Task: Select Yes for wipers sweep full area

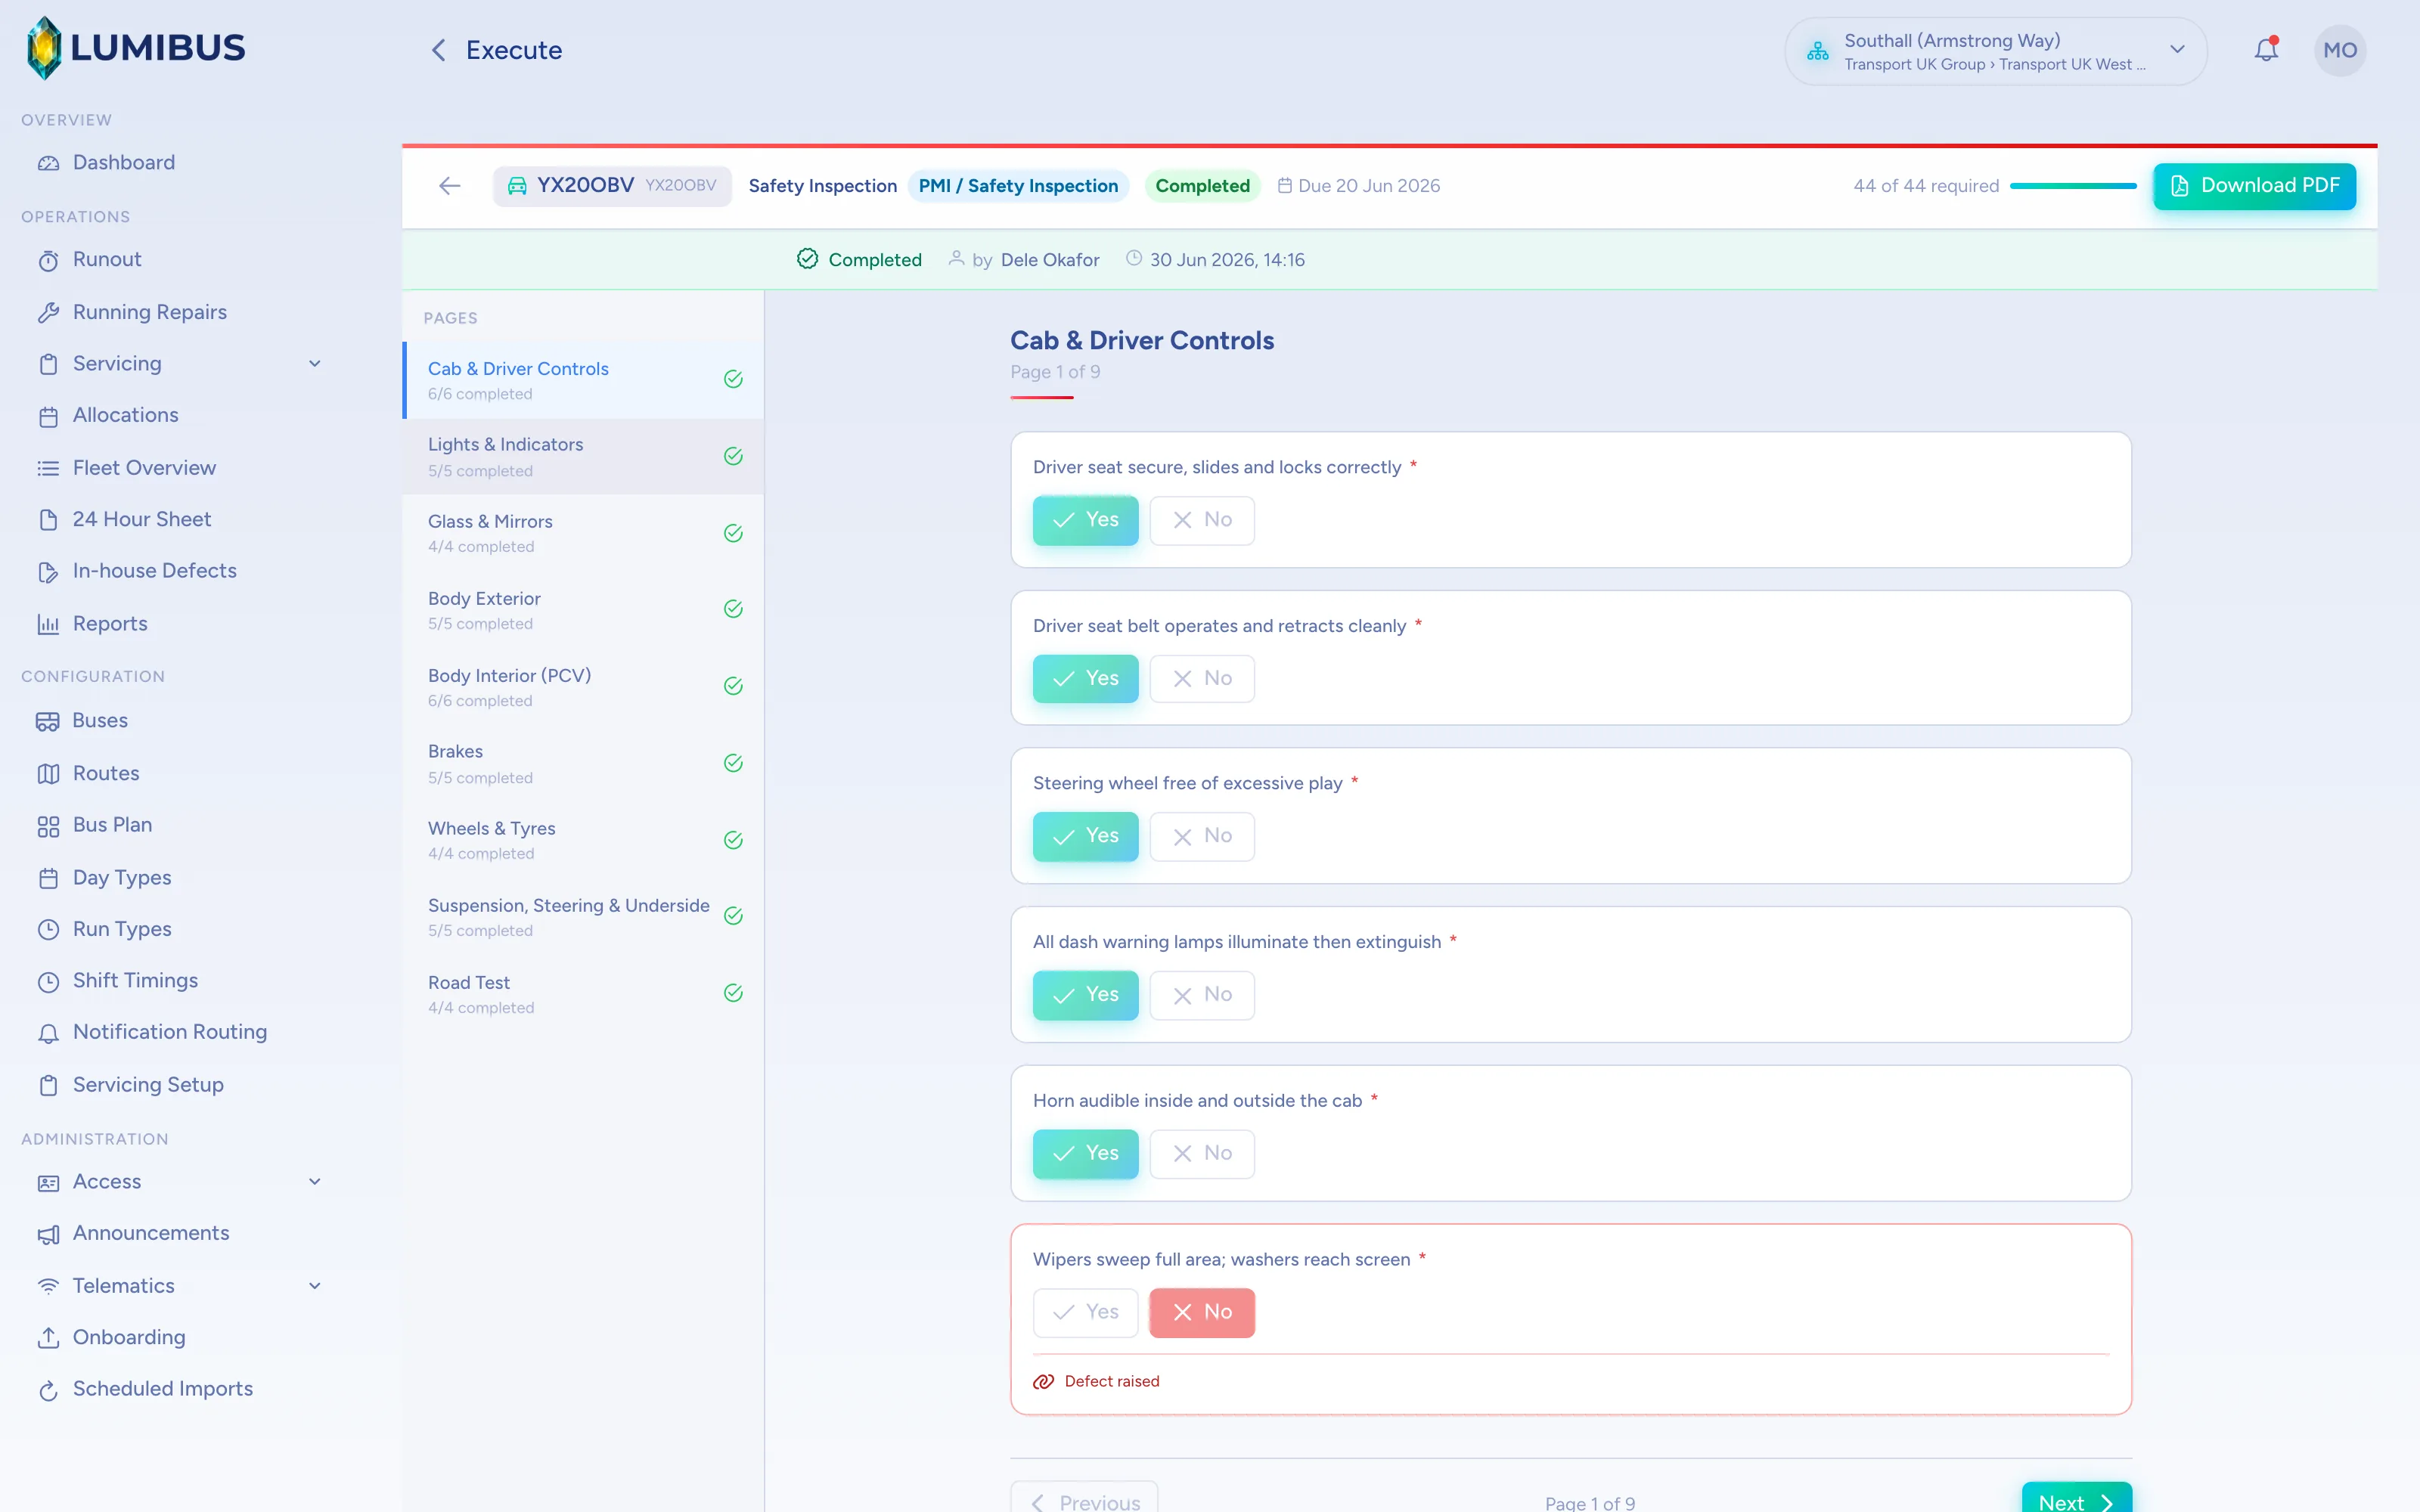Action: click(1085, 1312)
